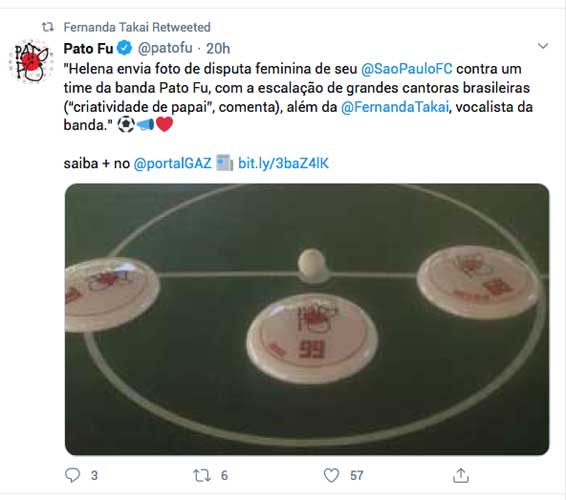The width and height of the screenshot is (566, 500).
Task: Click the blue verified badge
Action: 125,48
